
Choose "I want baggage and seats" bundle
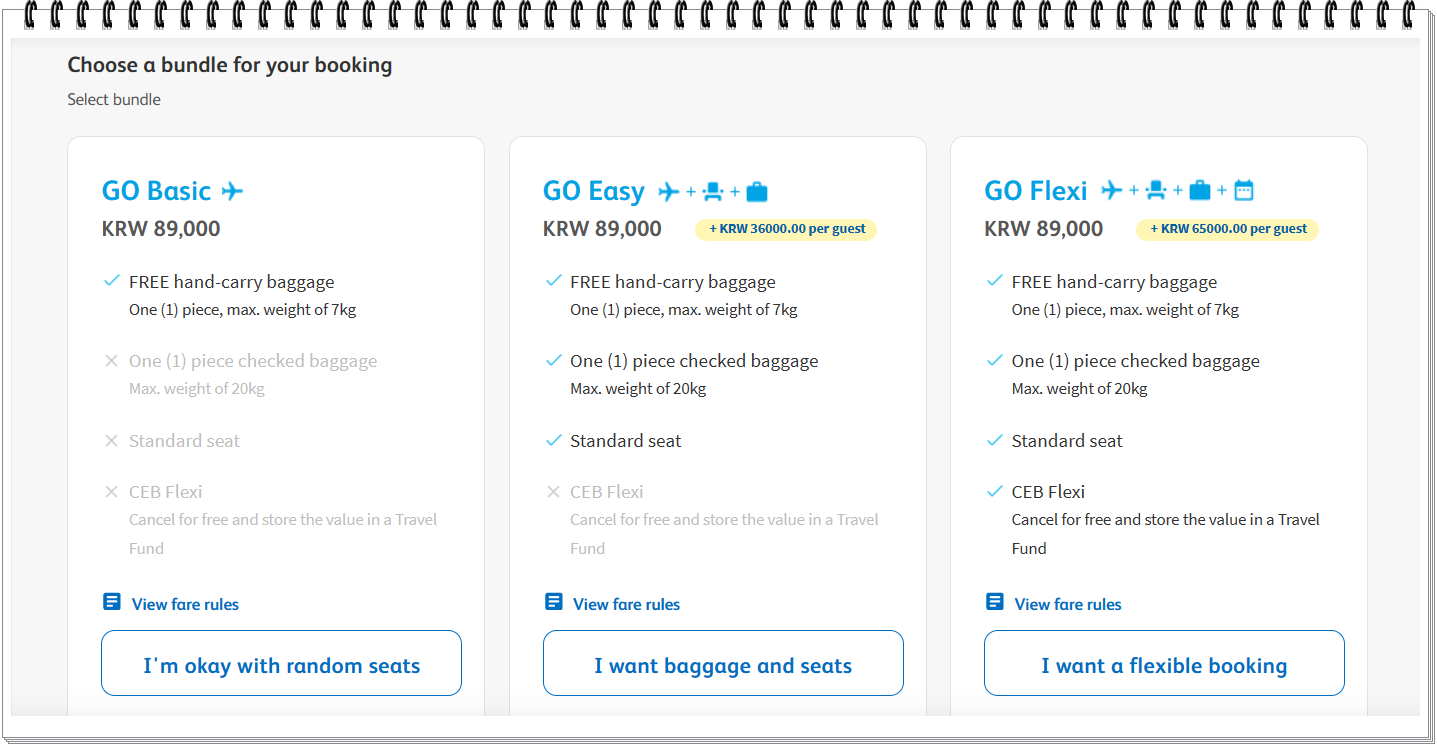tap(723, 663)
